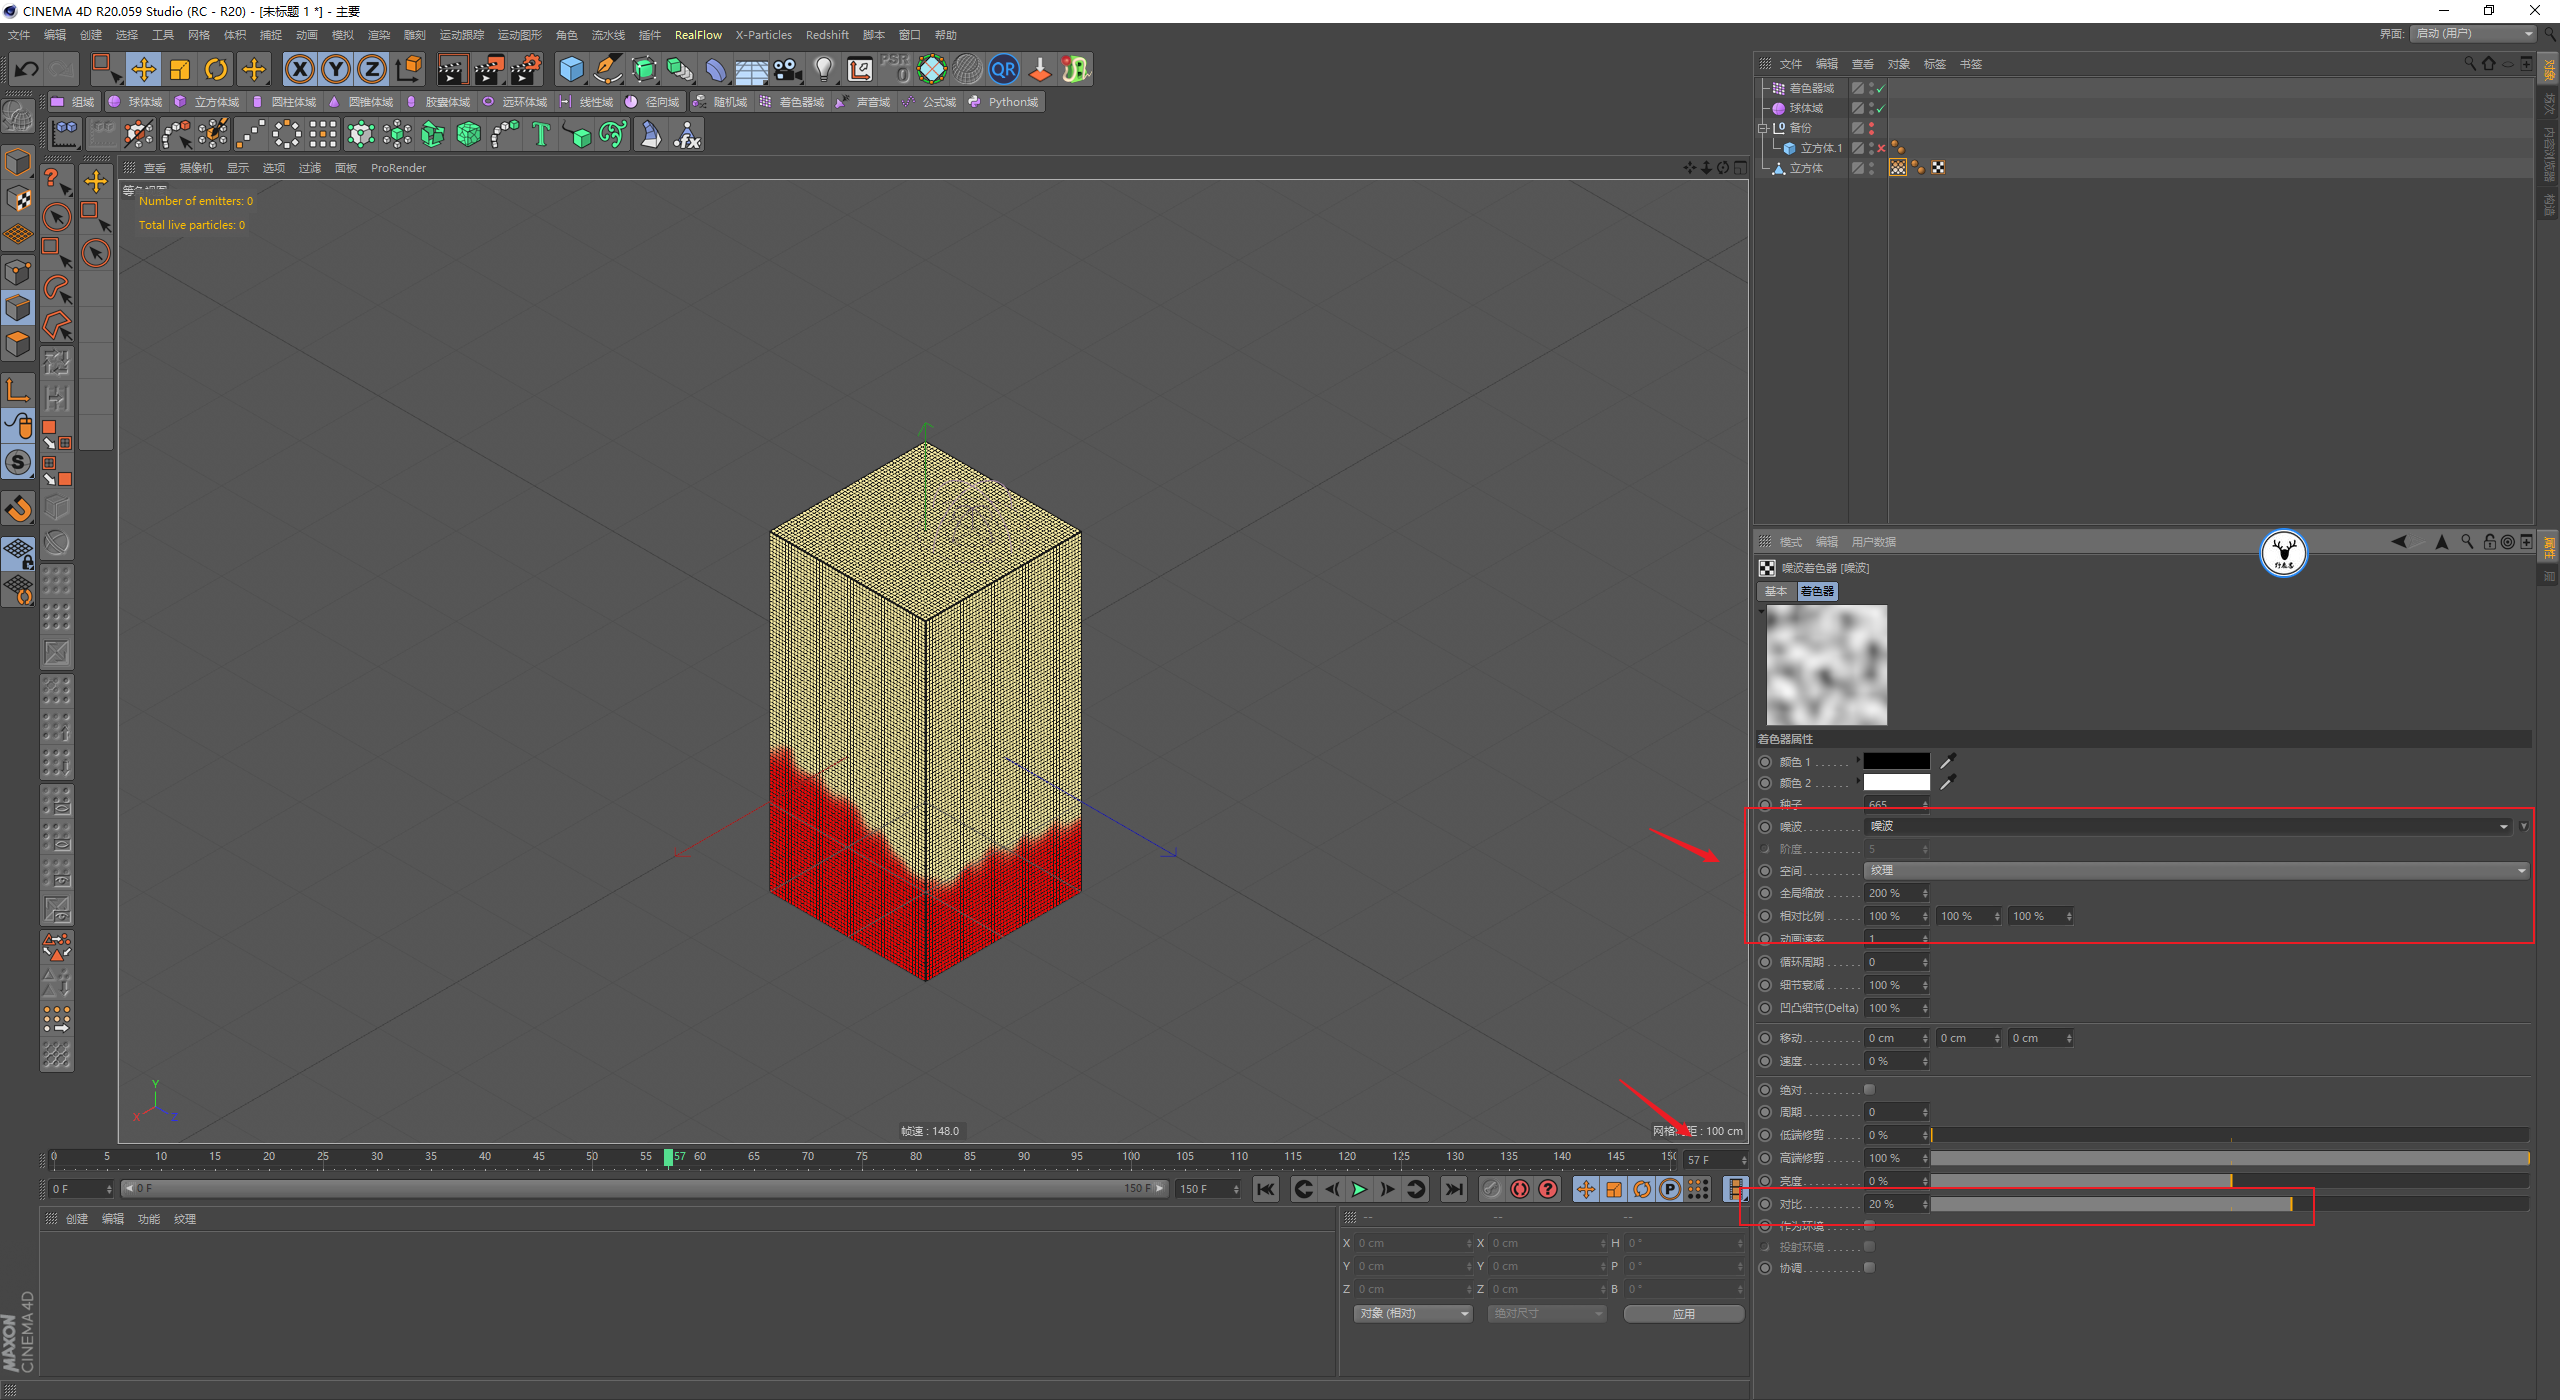Open the 对象 (相对) coordinate dropdown

pos(1413,1313)
